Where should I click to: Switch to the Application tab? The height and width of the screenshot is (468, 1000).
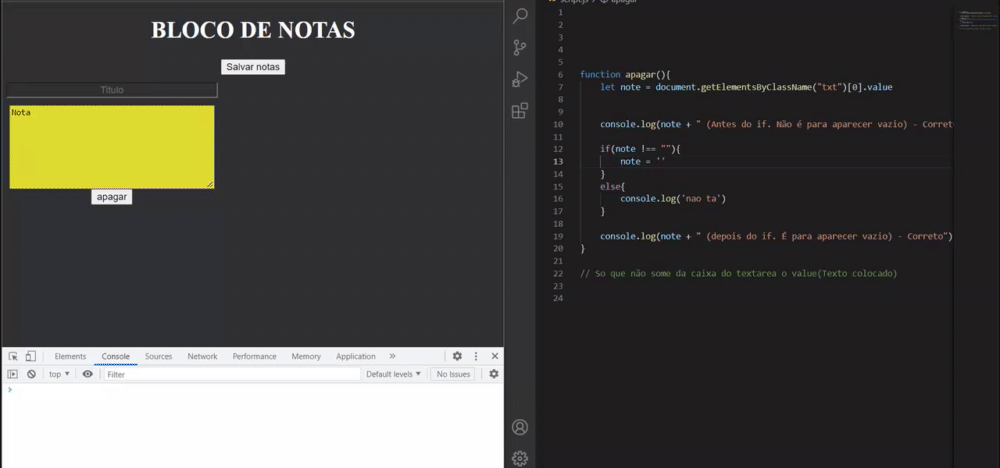[x=356, y=356]
